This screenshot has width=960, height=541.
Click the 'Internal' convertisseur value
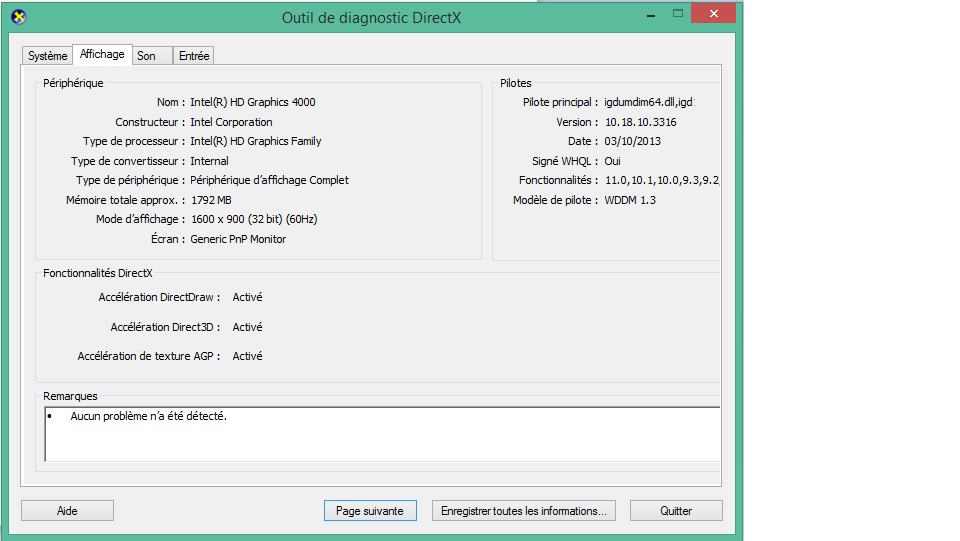coord(209,161)
